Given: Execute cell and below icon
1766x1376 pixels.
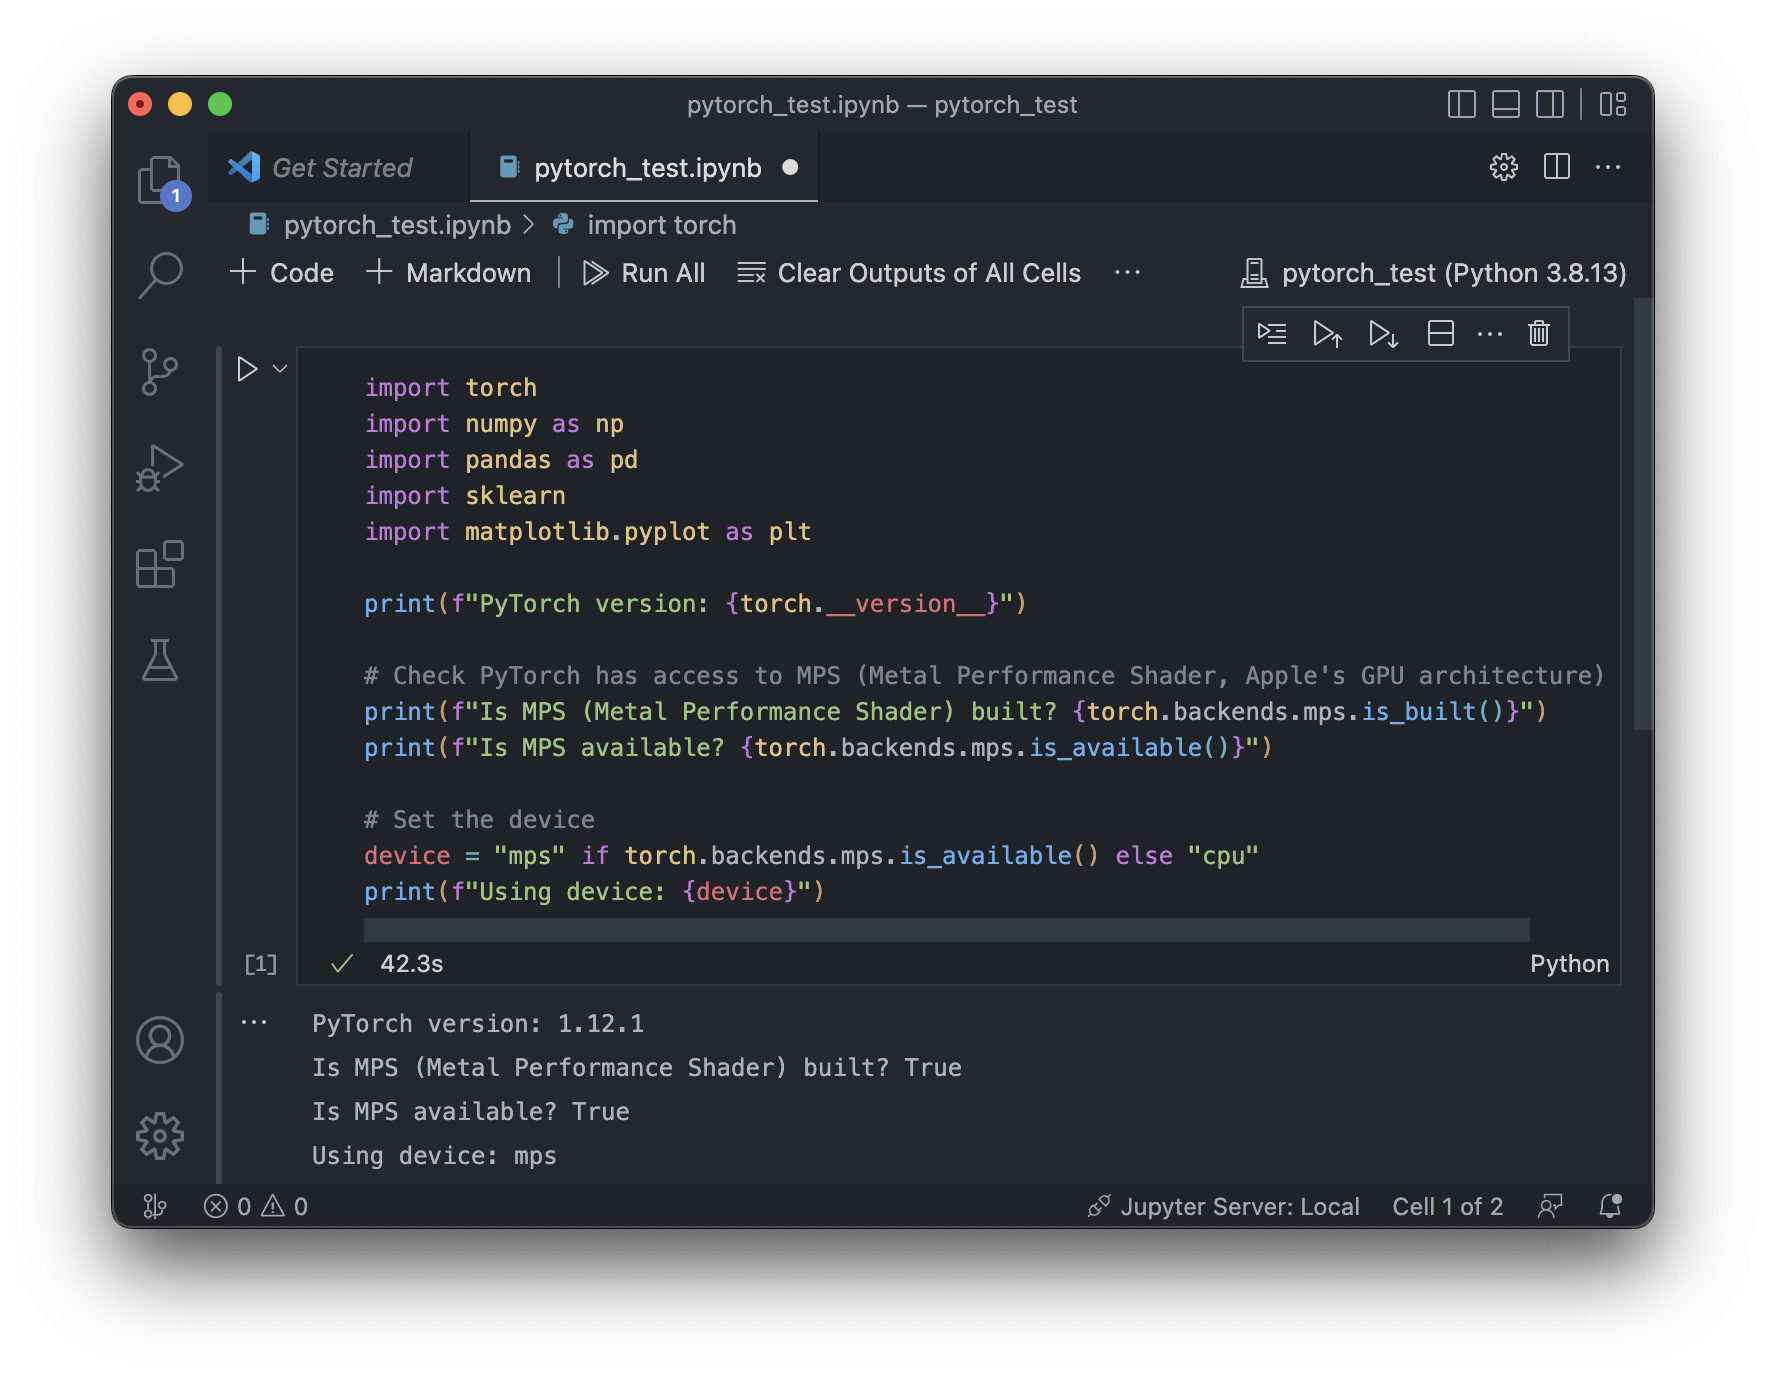Looking at the screenshot, I should point(1383,333).
